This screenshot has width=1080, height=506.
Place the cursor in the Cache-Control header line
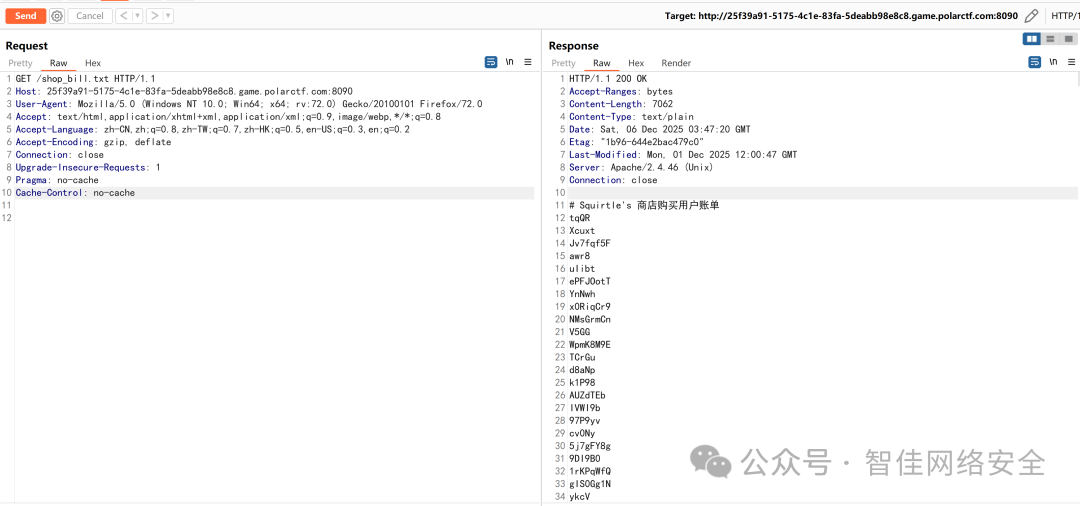click(274, 193)
